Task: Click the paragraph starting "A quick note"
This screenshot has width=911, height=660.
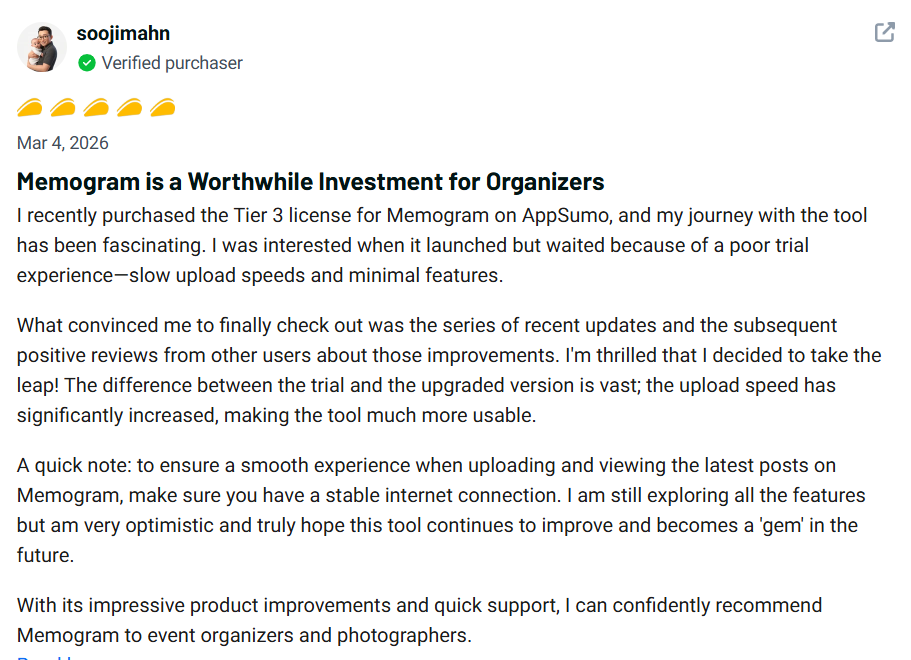Action: click(x=441, y=510)
